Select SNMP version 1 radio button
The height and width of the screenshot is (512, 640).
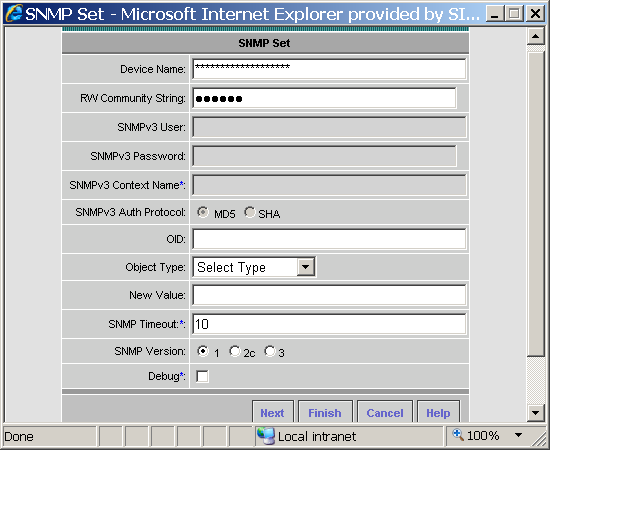click(x=202, y=351)
